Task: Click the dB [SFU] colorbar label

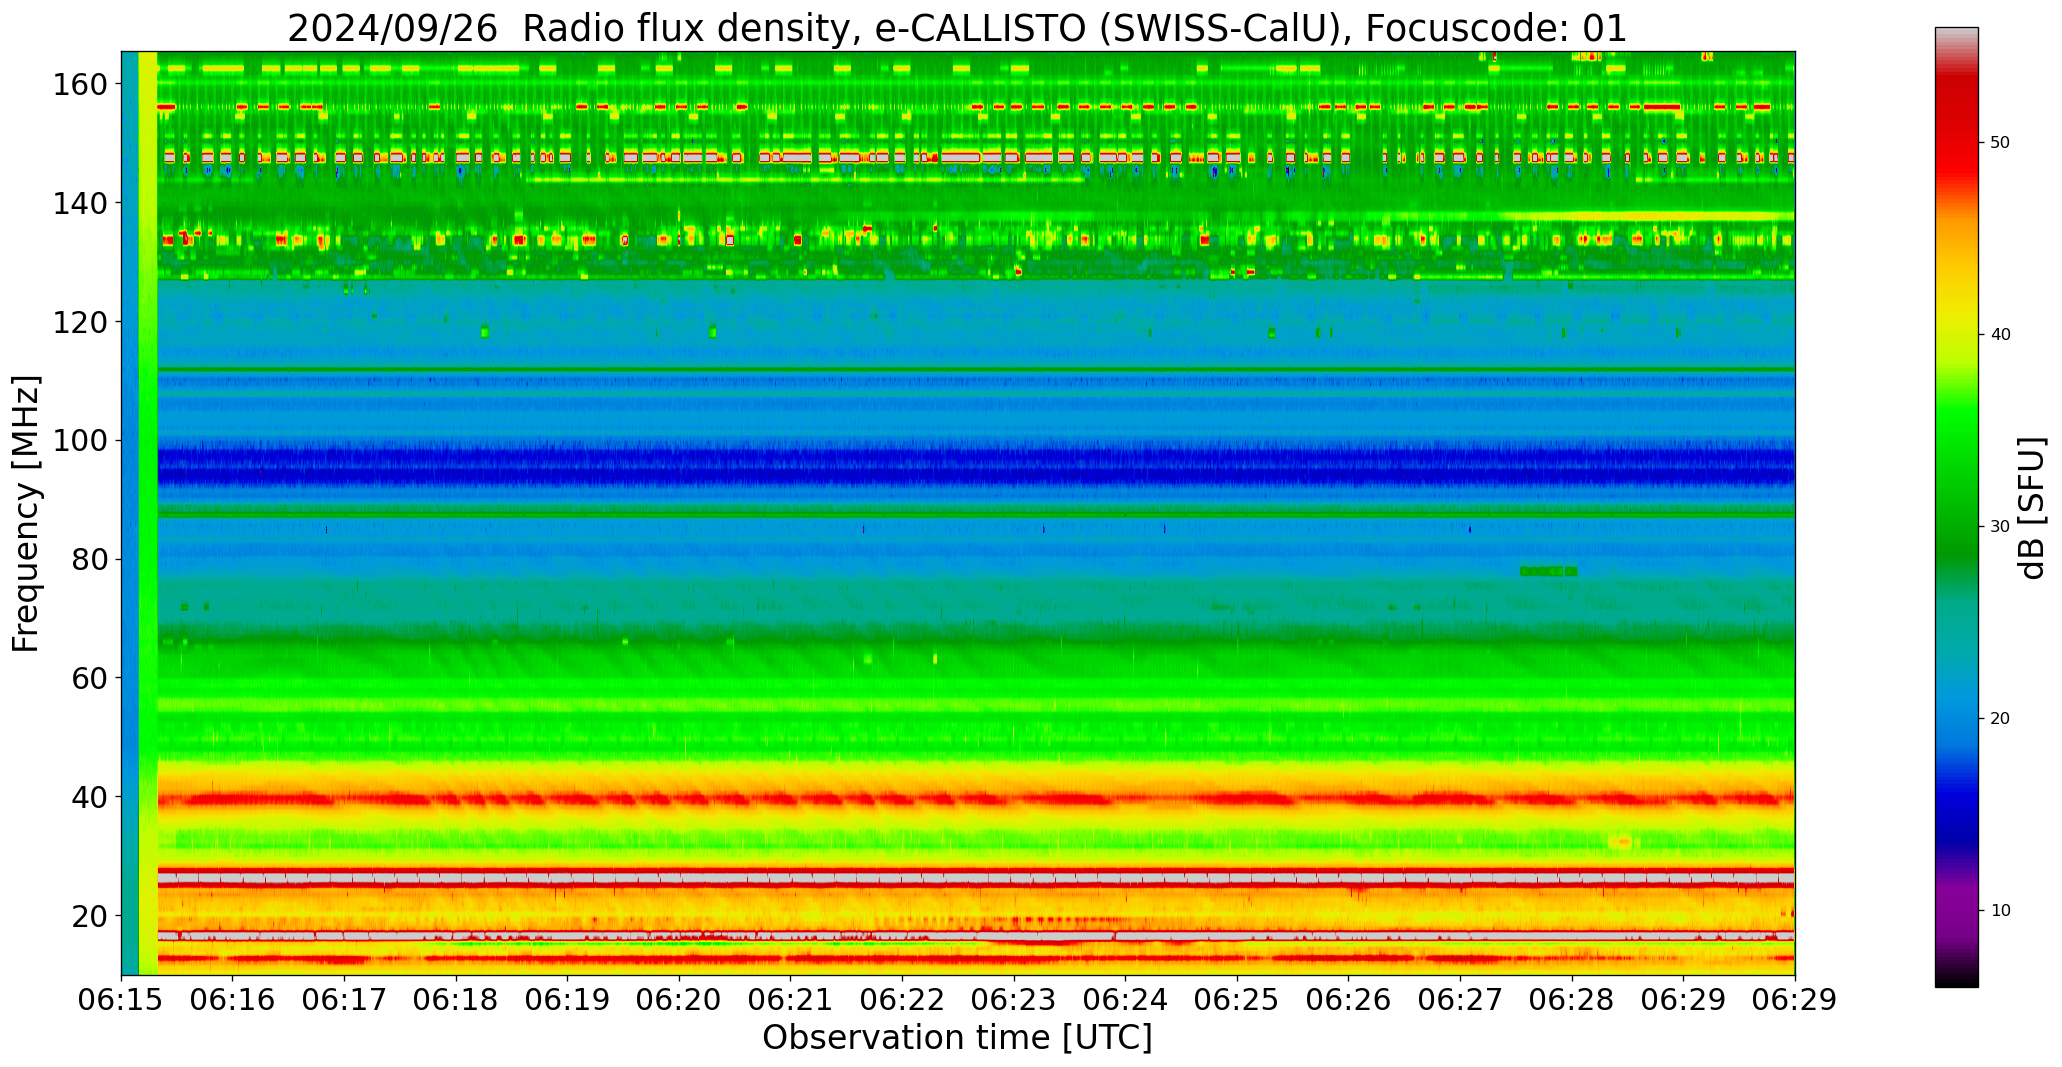Action: (x=2032, y=508)
